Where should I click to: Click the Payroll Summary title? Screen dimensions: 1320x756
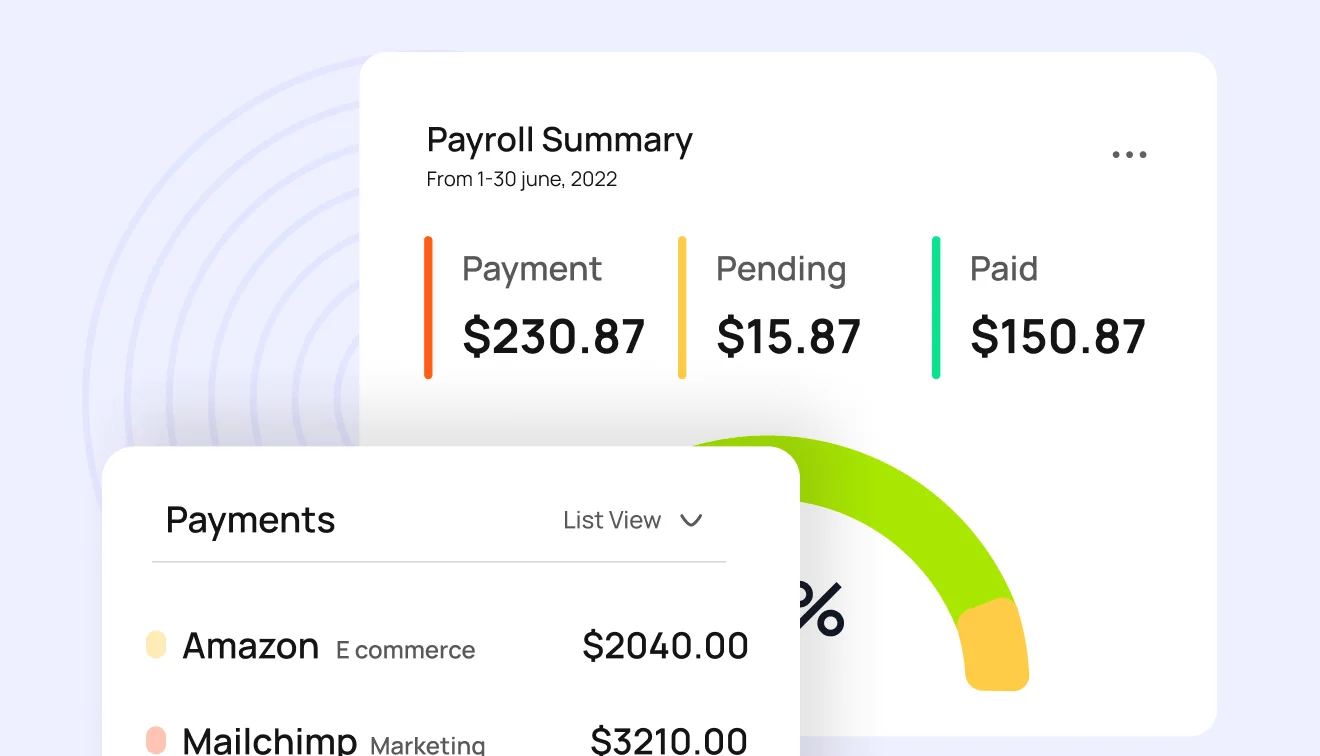(559, 140)
